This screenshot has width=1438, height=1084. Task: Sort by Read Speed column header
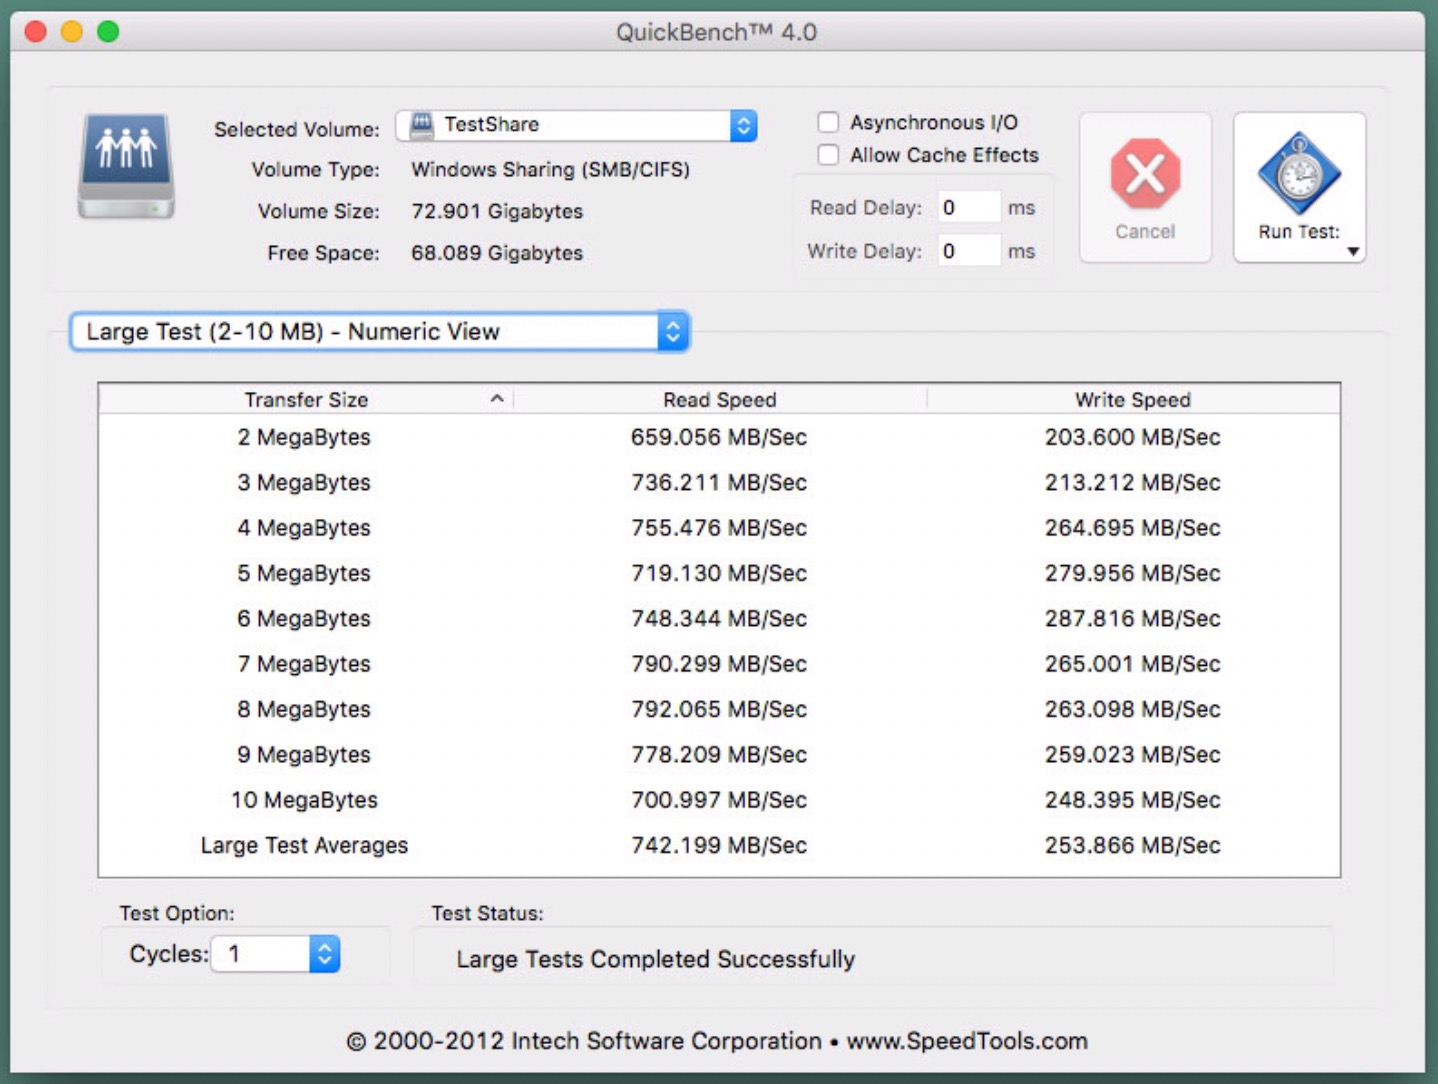tap(720, 400)
